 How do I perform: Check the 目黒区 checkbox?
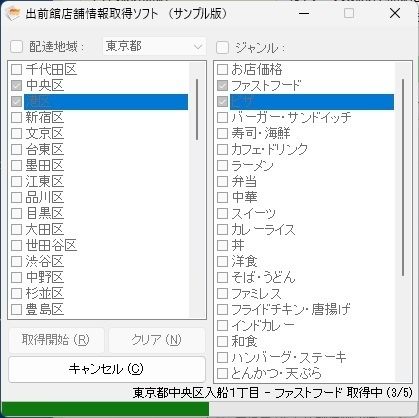16,213
